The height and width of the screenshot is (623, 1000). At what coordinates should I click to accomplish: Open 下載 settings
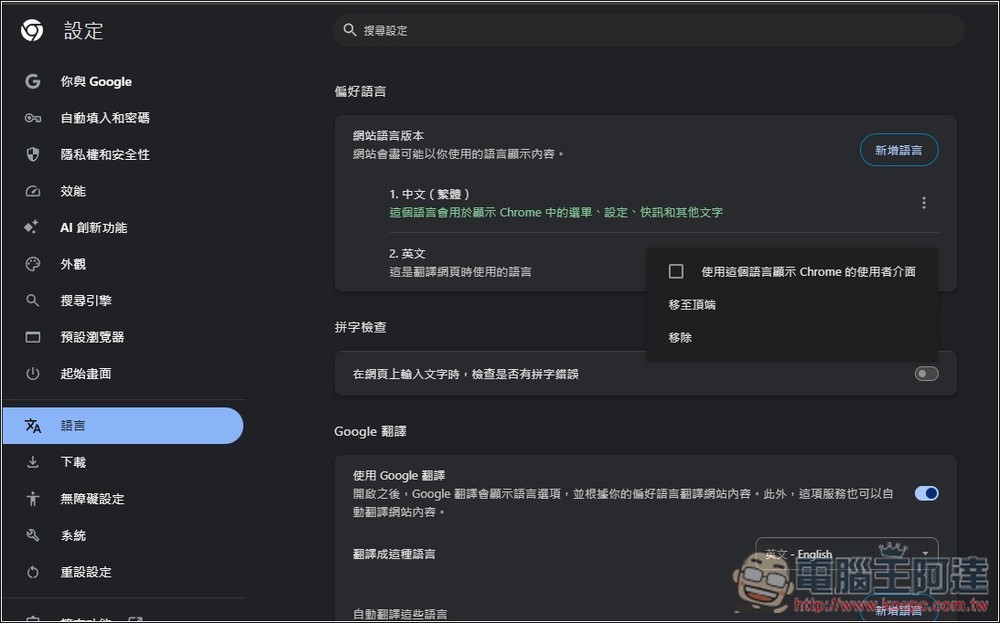pyautogui.click(x=73, y=462)
